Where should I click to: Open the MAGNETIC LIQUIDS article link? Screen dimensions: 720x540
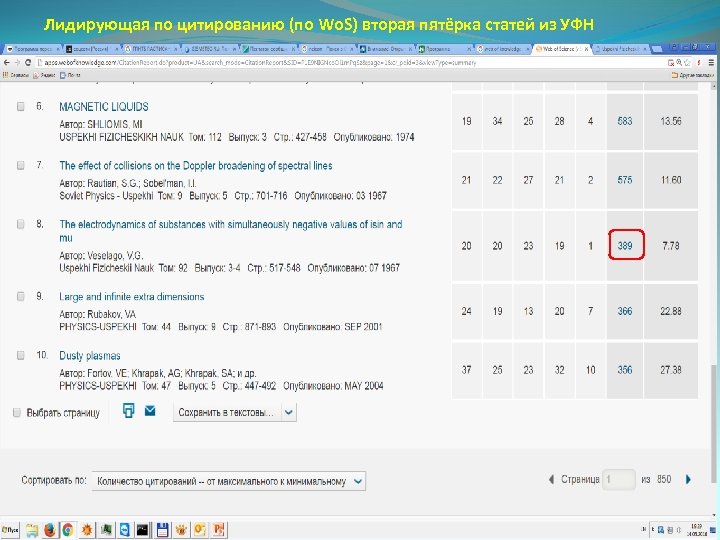coord(104,107)
